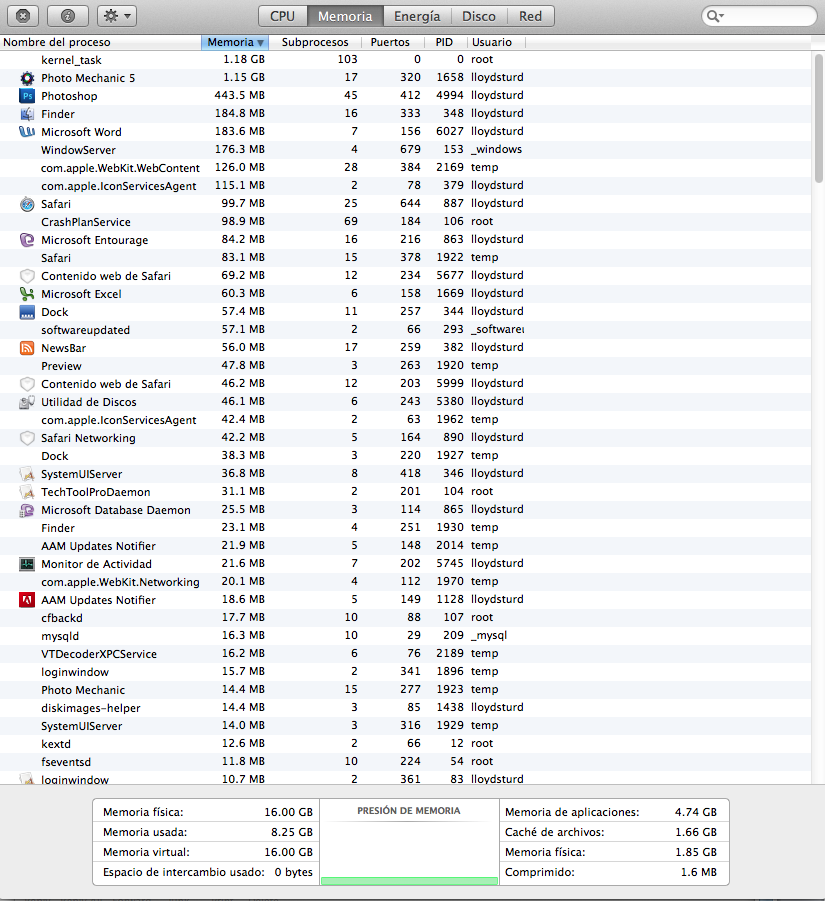Click the Microsoft Word icon

pos(27,132)
